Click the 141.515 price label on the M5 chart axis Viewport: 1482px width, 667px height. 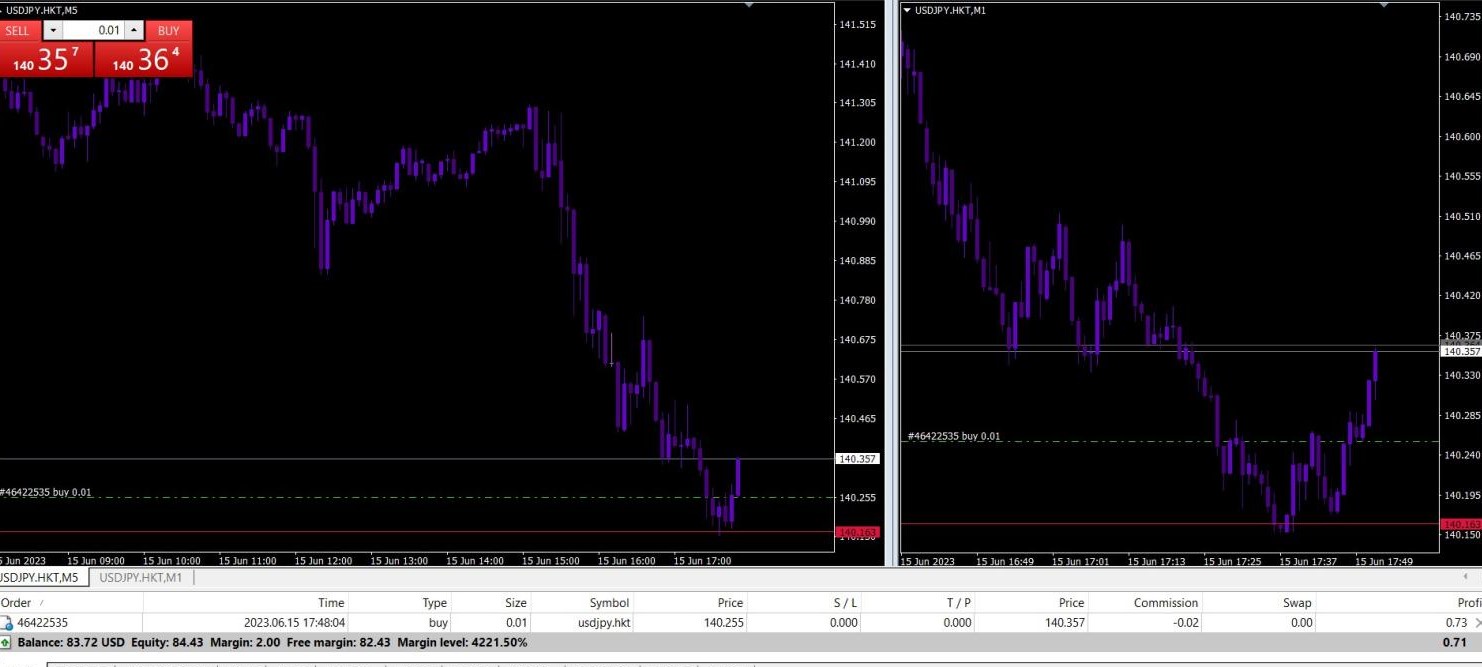pos(858,24)
